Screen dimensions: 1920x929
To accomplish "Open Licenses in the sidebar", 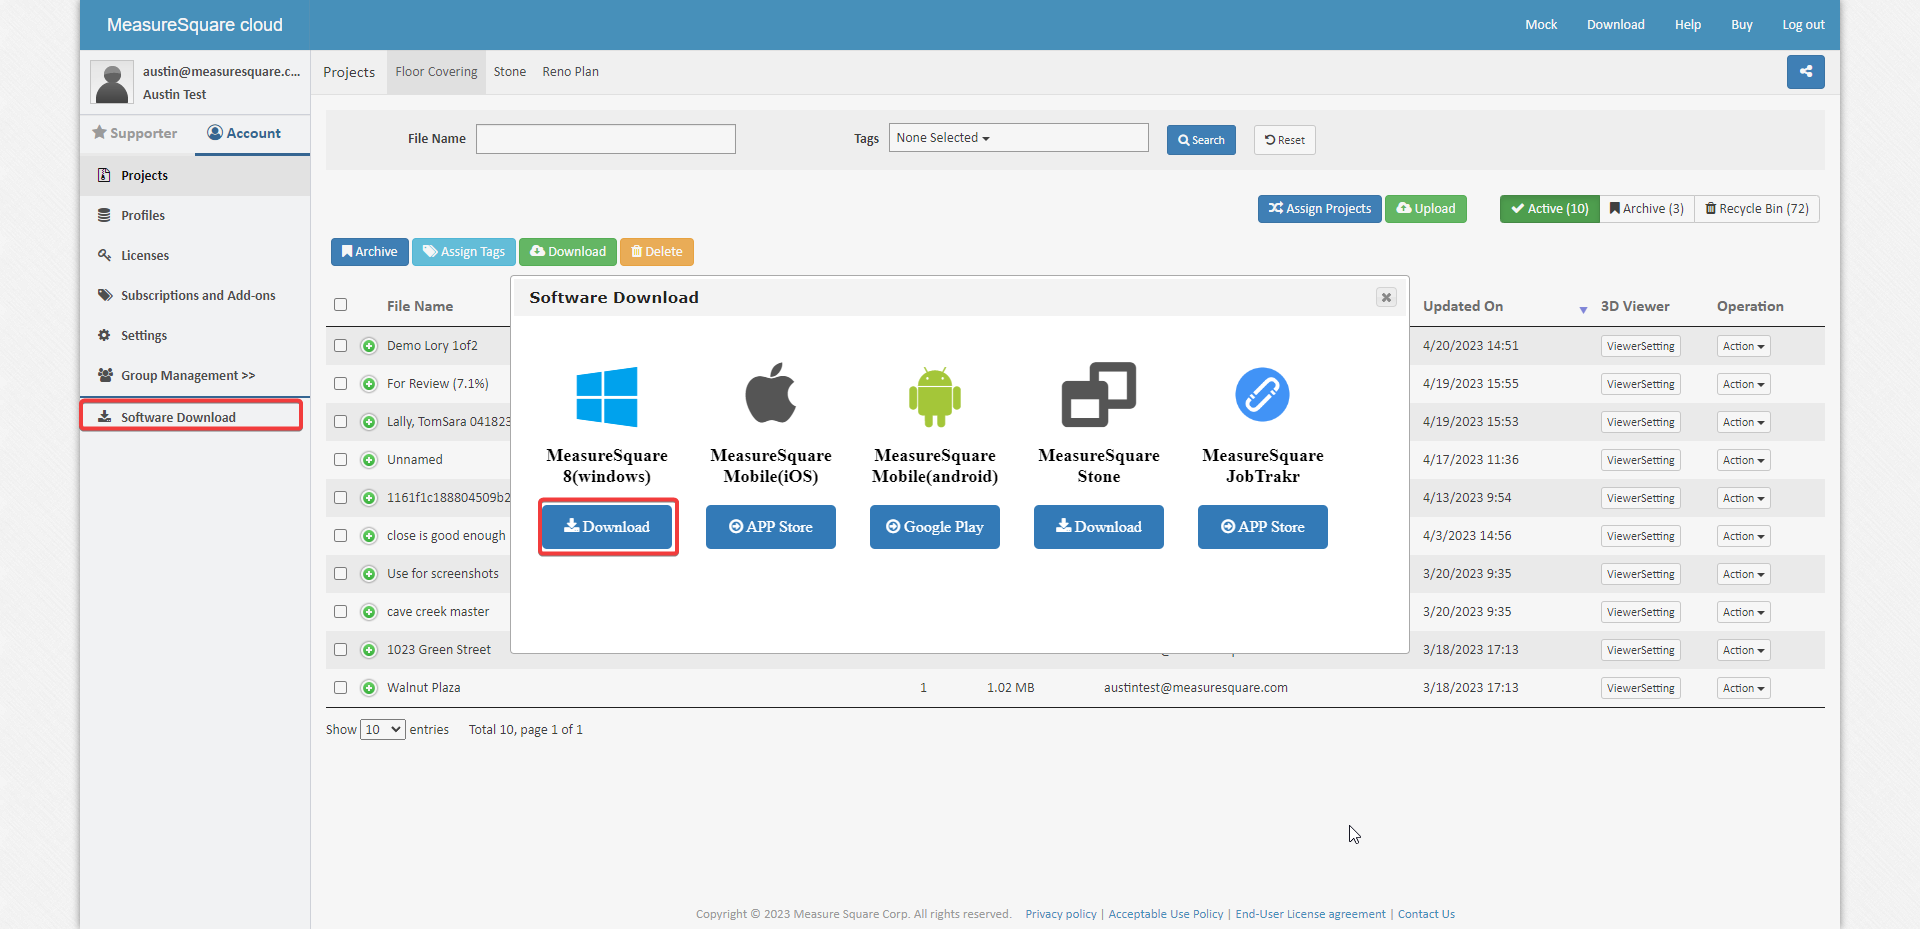I will click(x=145, y=256).
